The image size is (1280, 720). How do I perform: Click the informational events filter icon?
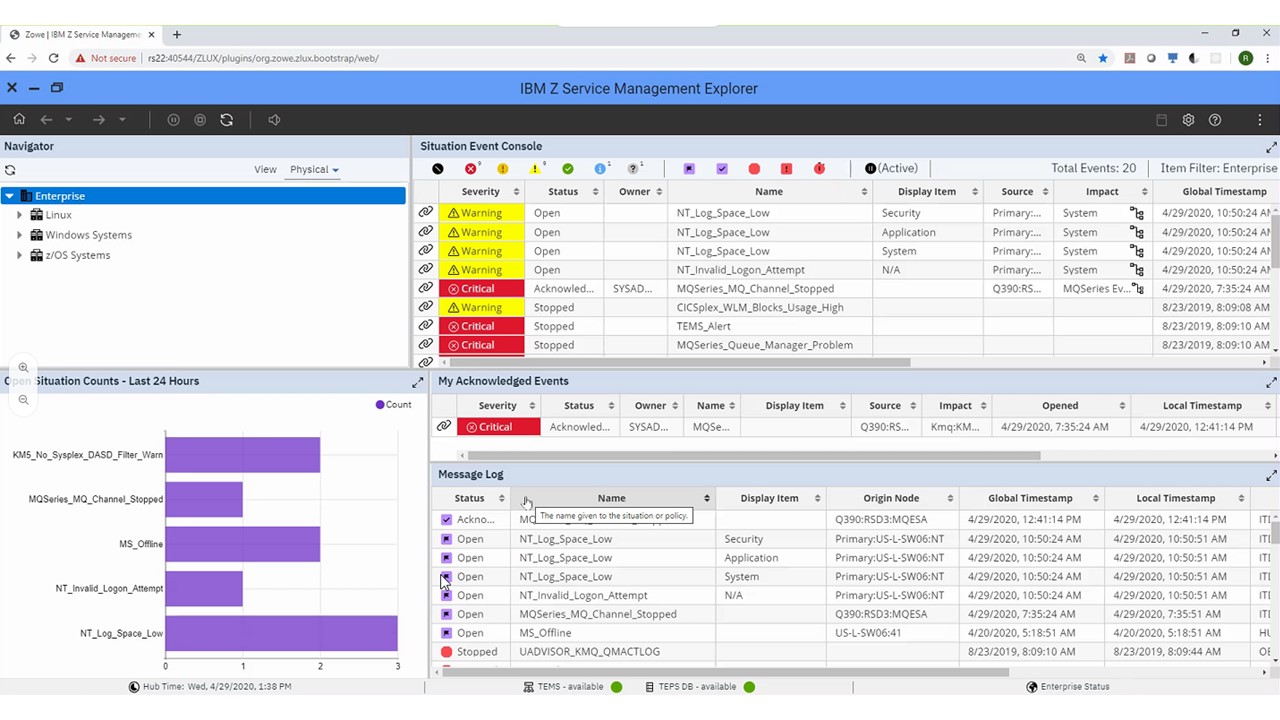click(x=599, y=168)
